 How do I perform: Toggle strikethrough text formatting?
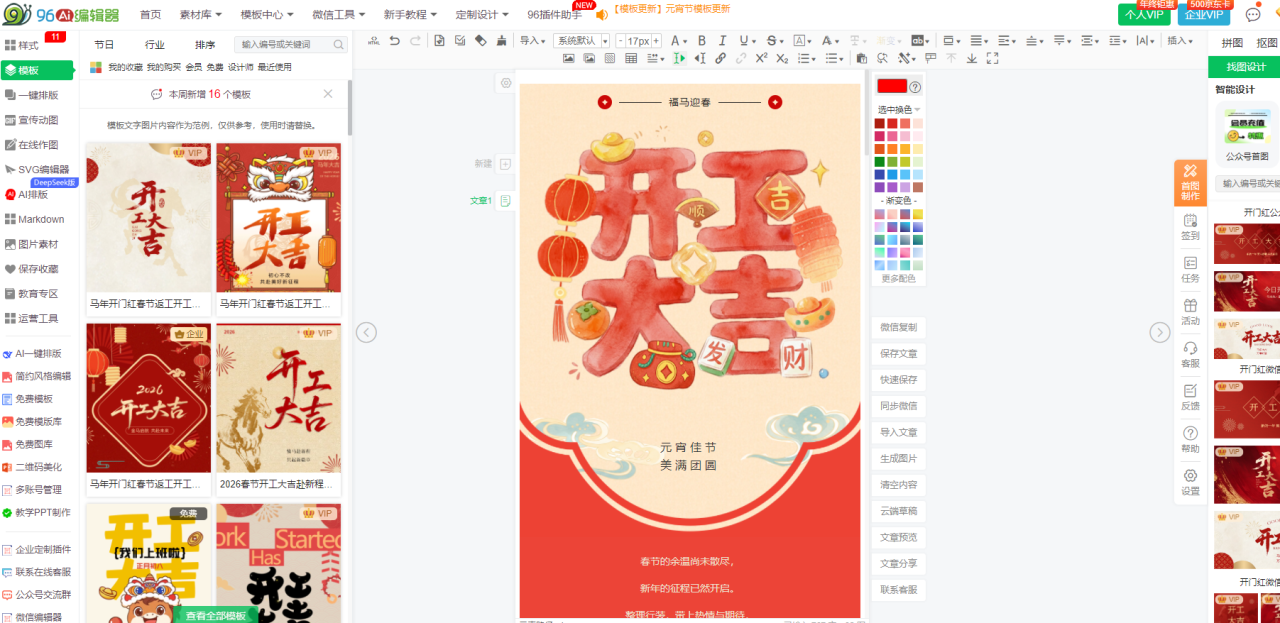pos(772,41)
